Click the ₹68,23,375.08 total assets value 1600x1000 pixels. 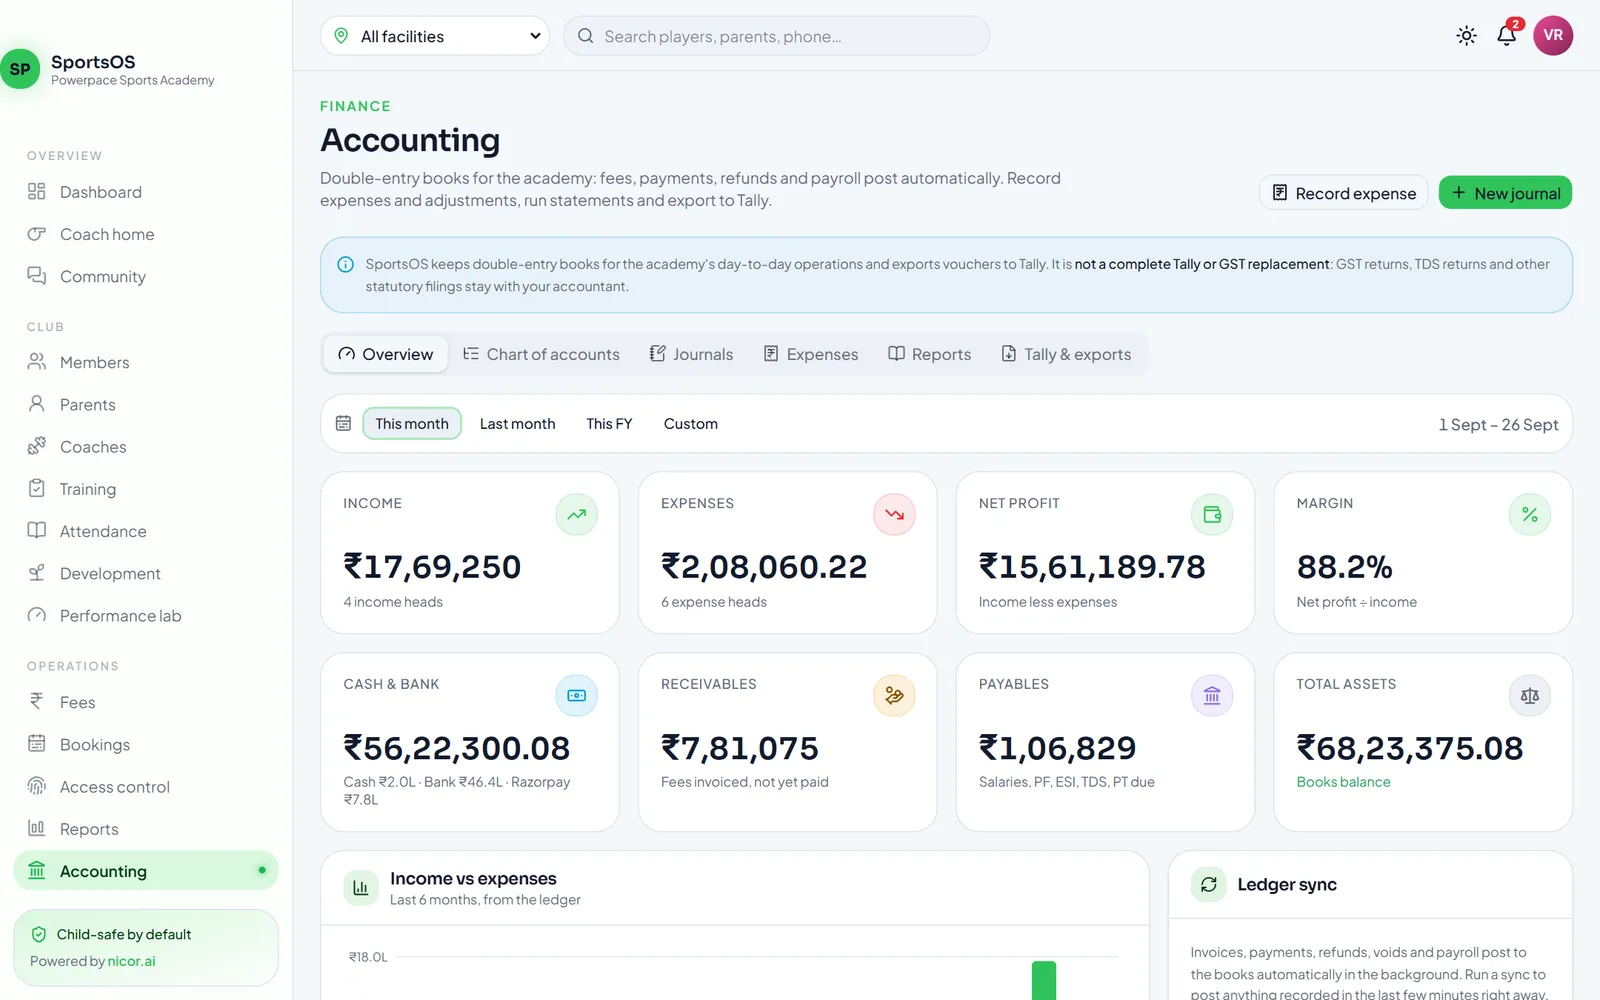1410,748
